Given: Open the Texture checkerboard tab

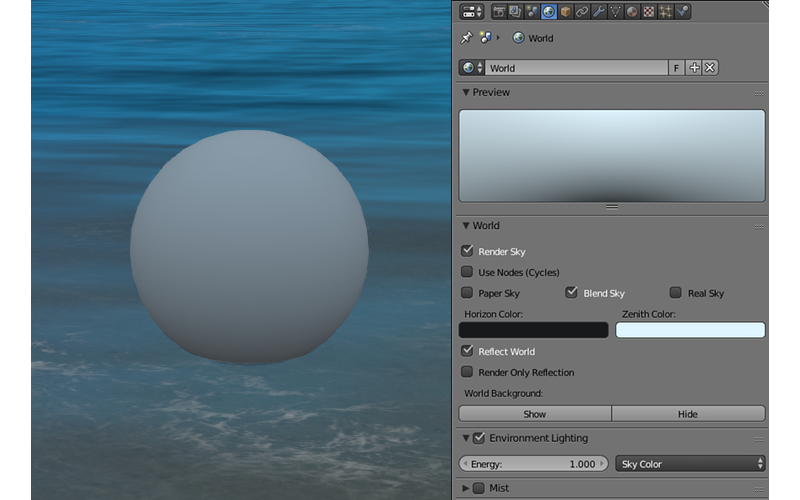Looking at the screenshot, I should 648,12.
